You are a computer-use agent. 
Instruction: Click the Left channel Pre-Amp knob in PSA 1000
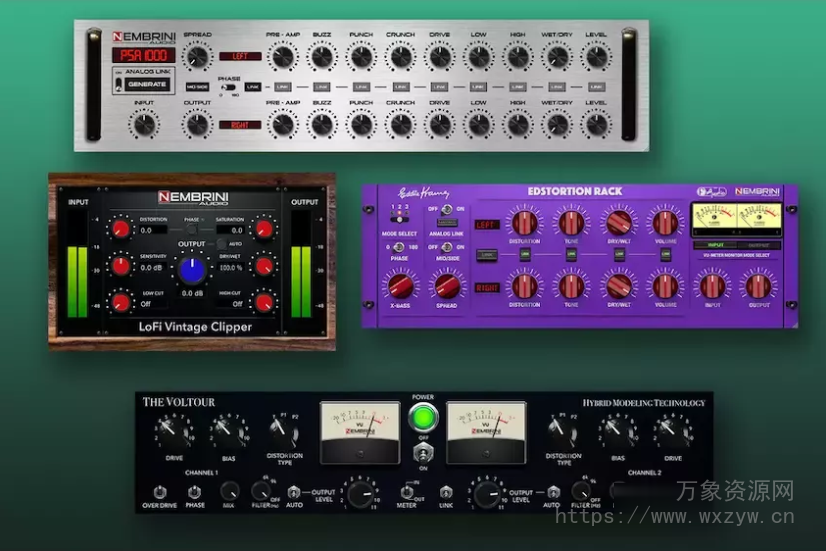(x=283, y=56)
